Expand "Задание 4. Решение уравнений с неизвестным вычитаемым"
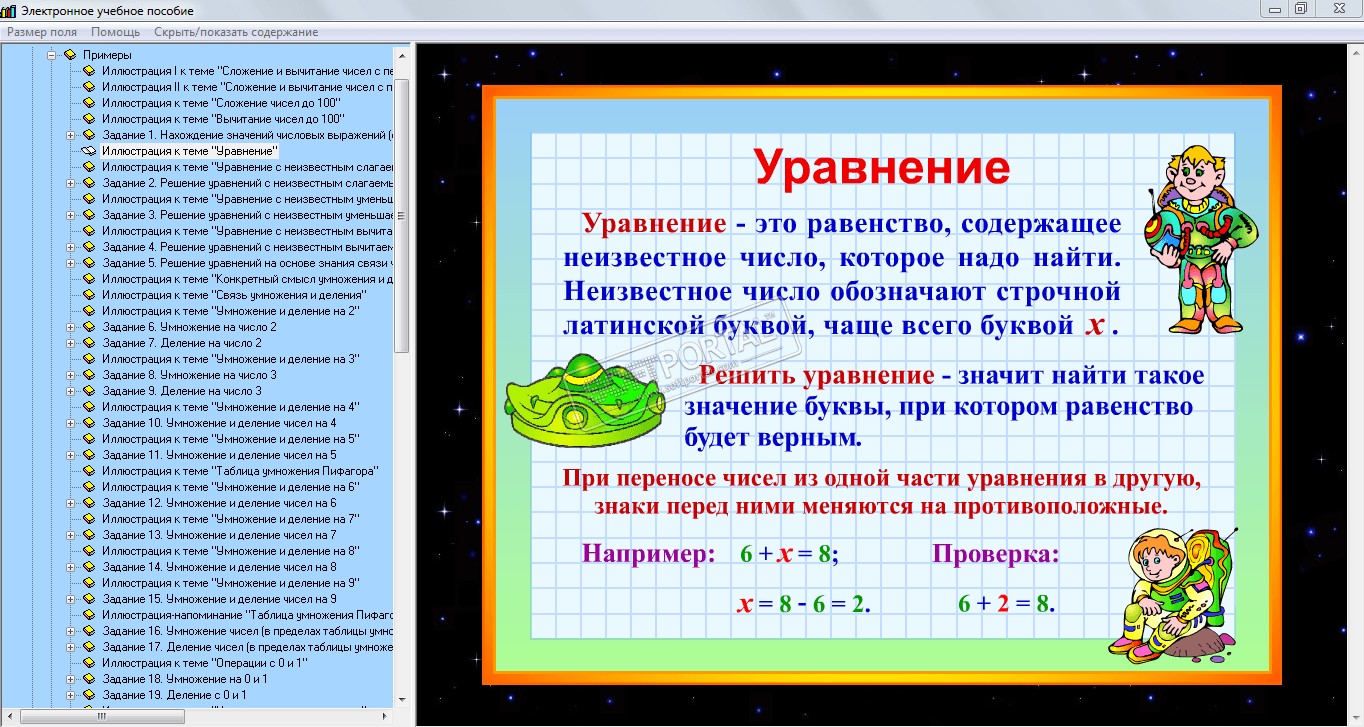Image resolution: width=1364 pixels, height=727 pixels. tap(70, 247)
